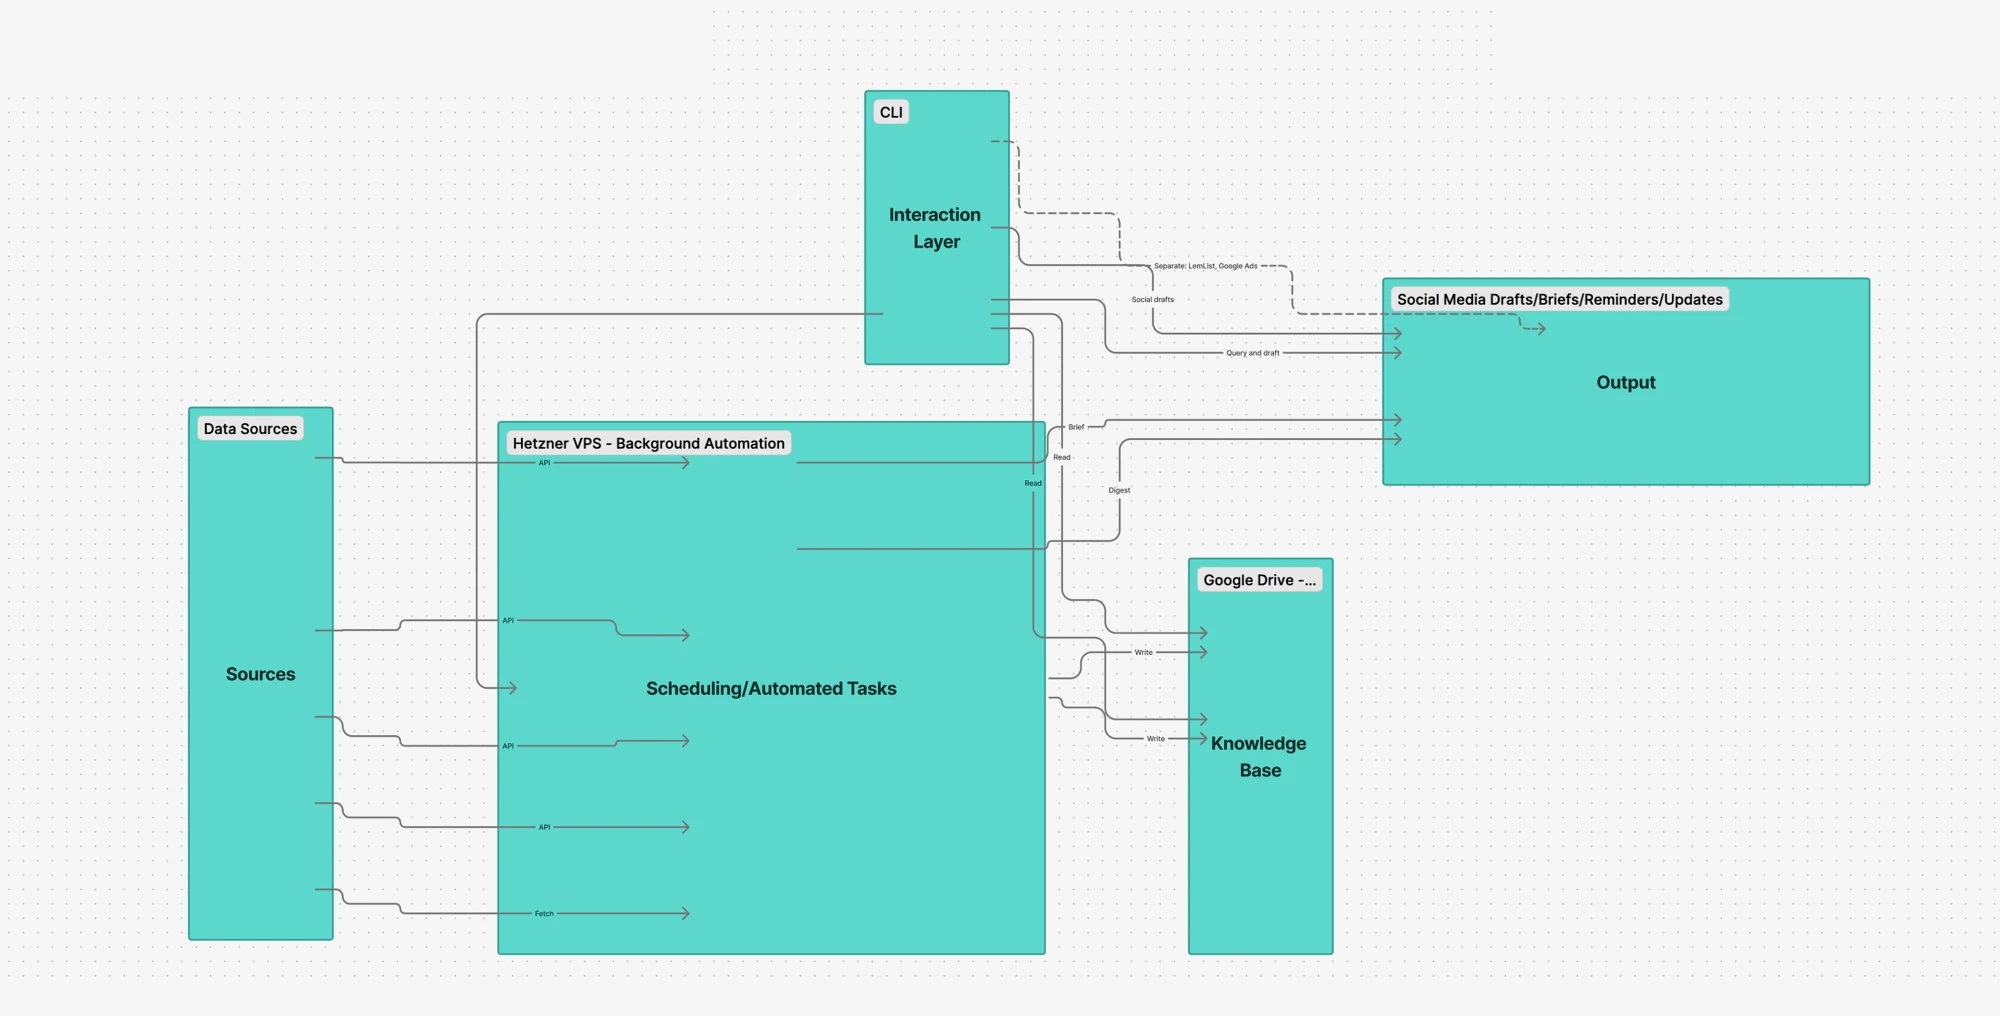
Task: Select the CLI frame label
Action: point(891,112)
